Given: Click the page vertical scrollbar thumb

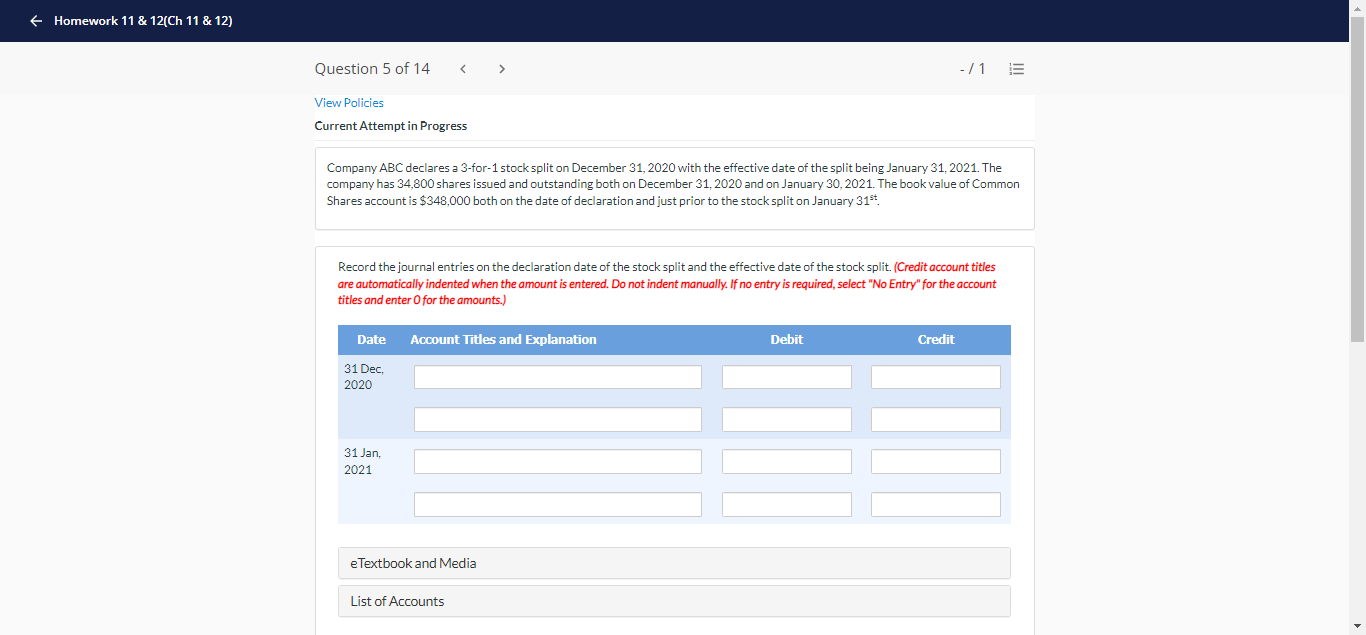Looking at the screenshot, I should (1357, 180).
